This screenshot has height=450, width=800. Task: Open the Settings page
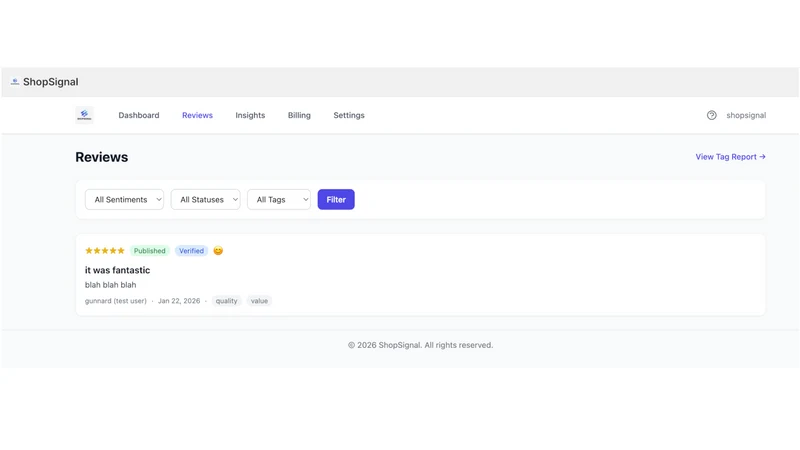tap(349, 115)
